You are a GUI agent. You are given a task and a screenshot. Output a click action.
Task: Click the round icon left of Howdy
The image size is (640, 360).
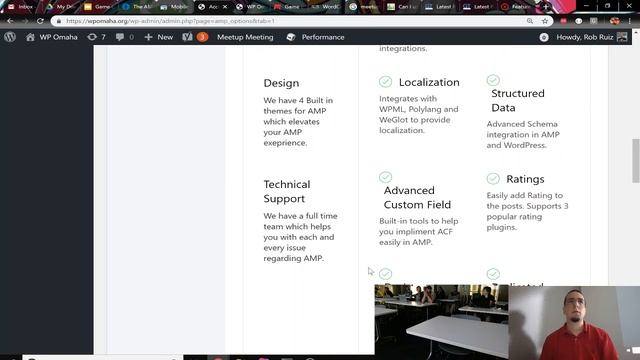coord(544,37)
